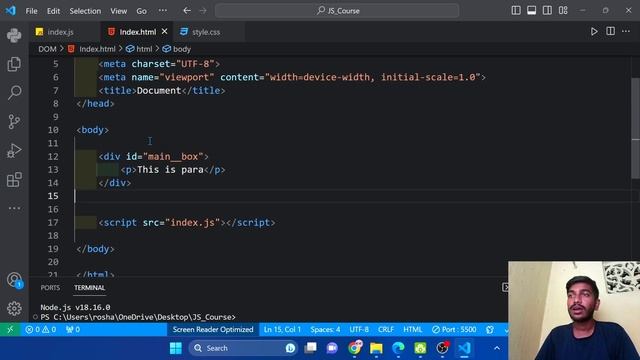Run the file with the play button

(594, 31)
